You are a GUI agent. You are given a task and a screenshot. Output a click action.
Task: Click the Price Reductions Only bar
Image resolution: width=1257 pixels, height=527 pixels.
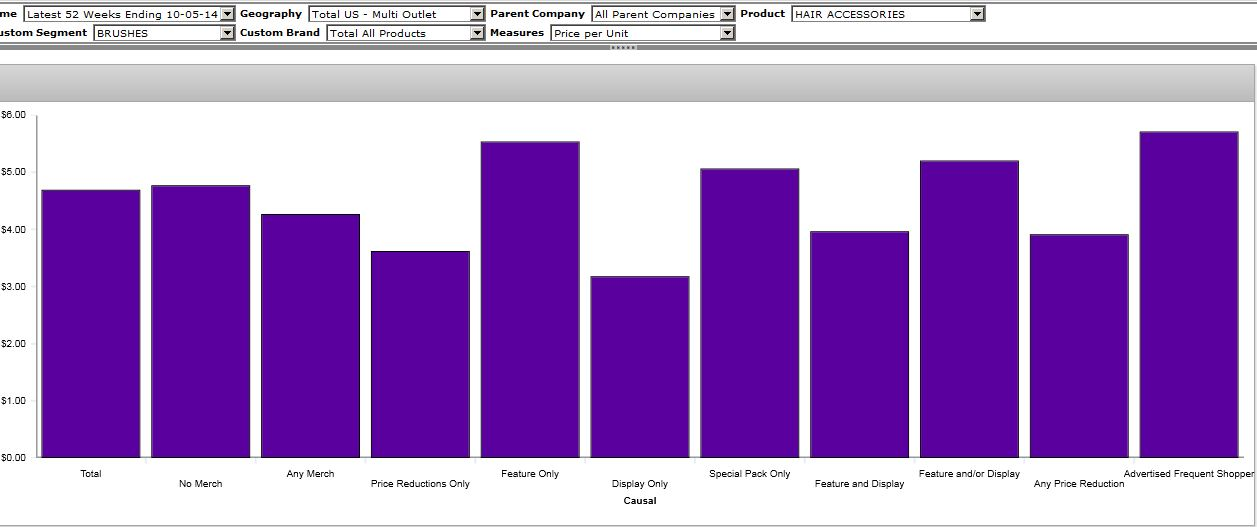tap(420, 354)
